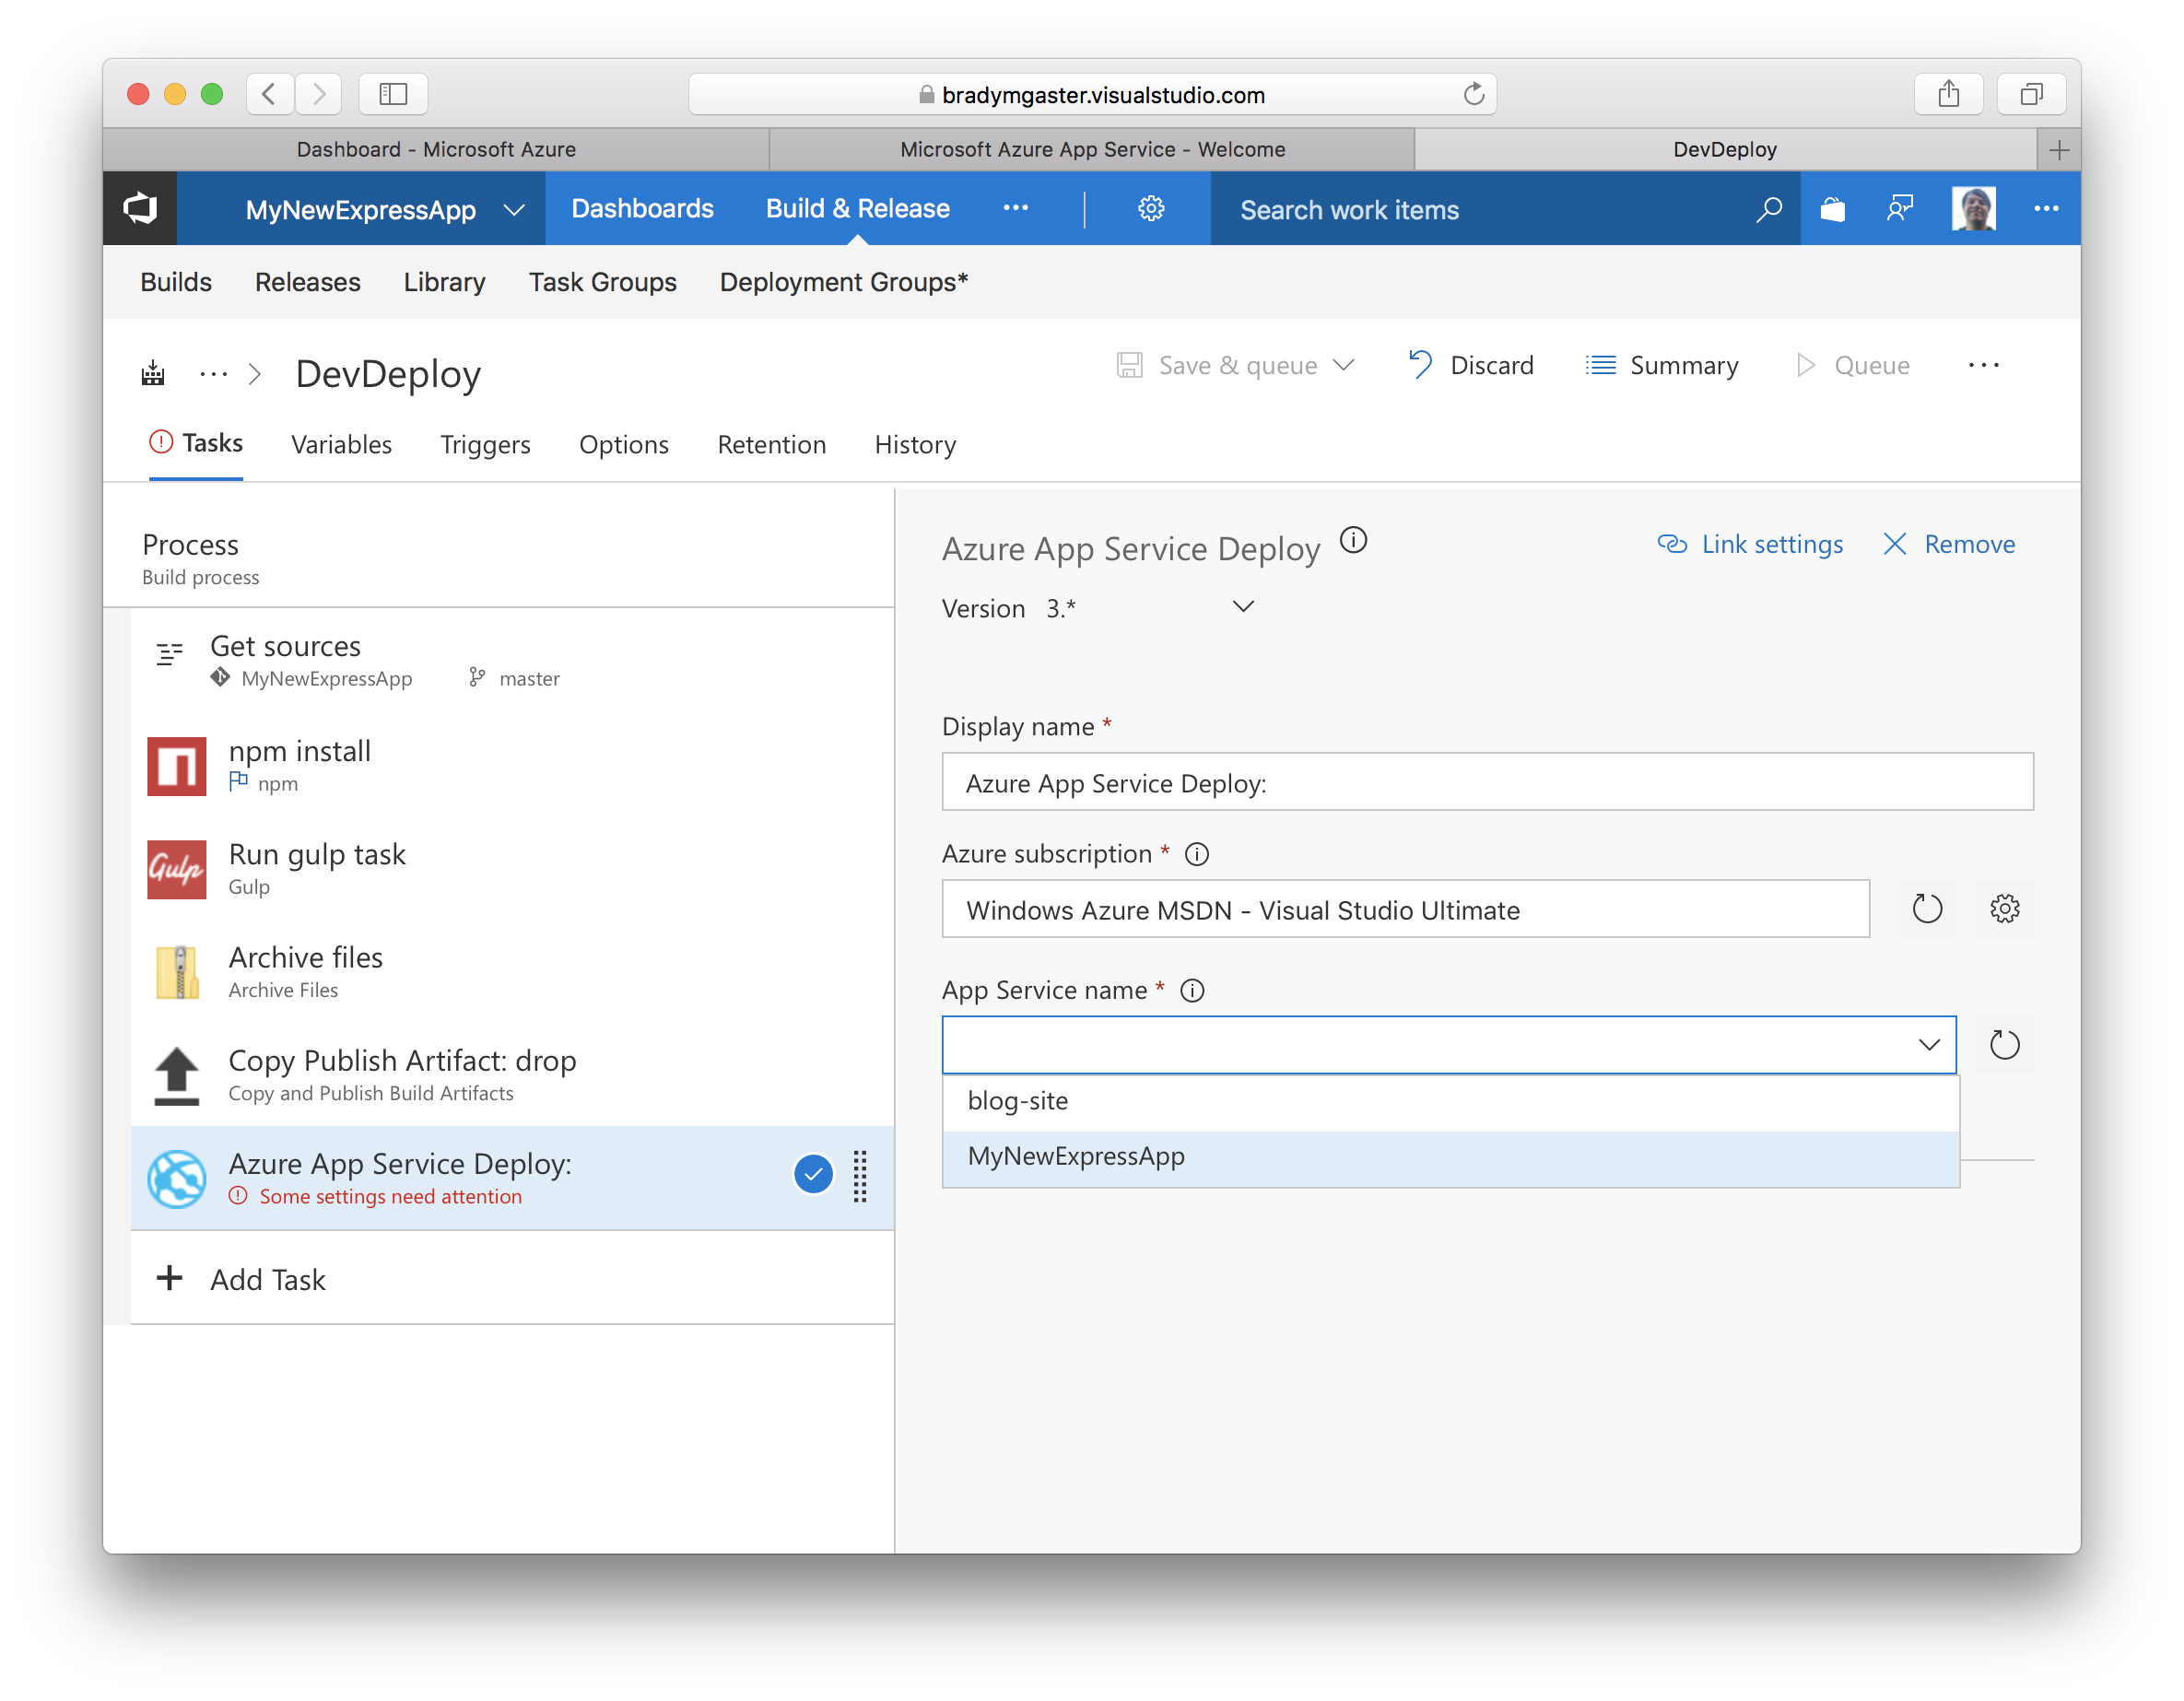Remove the Azure App Service Deploy task
The height and width of the screenshot is (1701, 2184).
click(1949, 544)
